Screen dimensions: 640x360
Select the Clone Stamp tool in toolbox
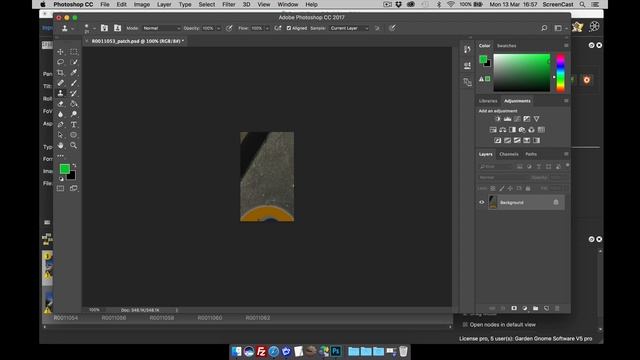pos(60,93)
